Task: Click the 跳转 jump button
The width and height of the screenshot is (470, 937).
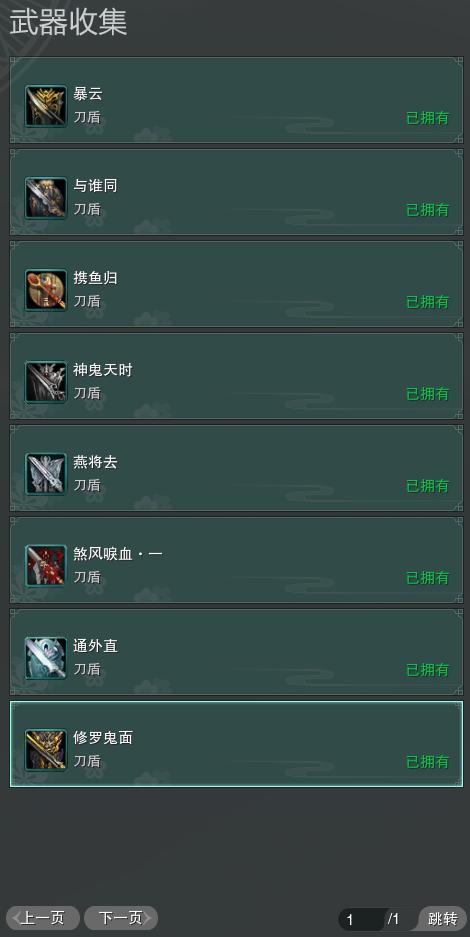Action: (443, 918)
